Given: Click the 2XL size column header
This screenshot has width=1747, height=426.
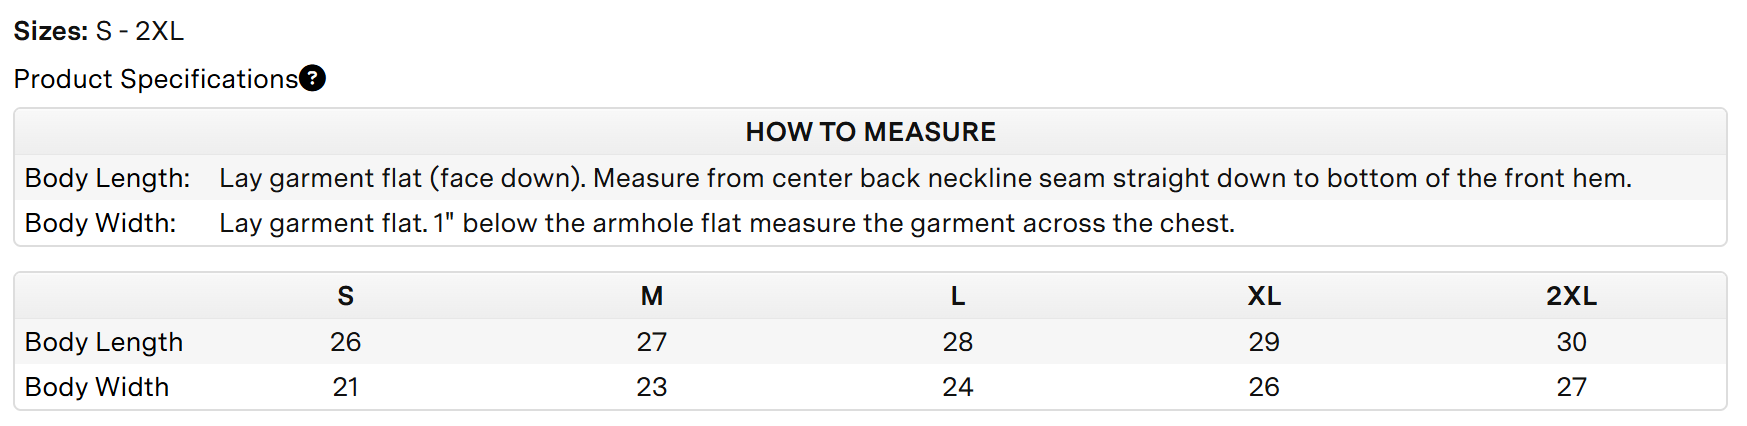Looking at the screenshot, I should pyautogui.click(x=1571, y=296).
